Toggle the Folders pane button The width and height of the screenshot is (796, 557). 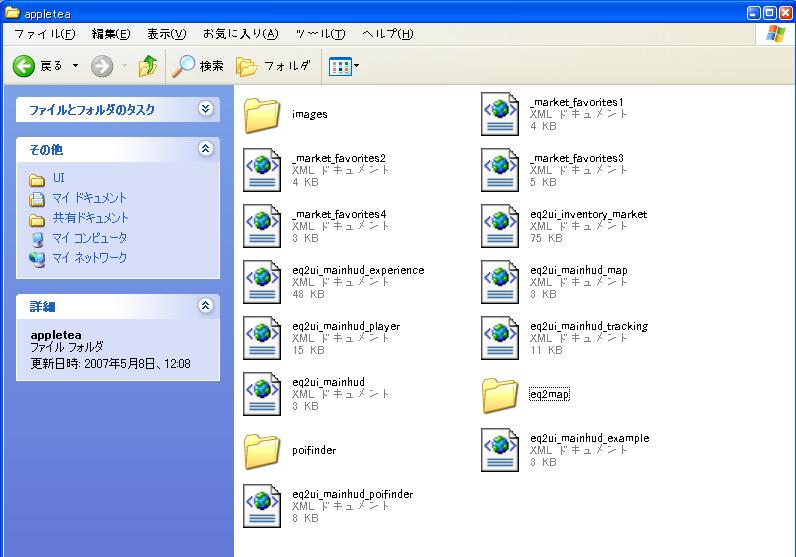tap(273, 66)
